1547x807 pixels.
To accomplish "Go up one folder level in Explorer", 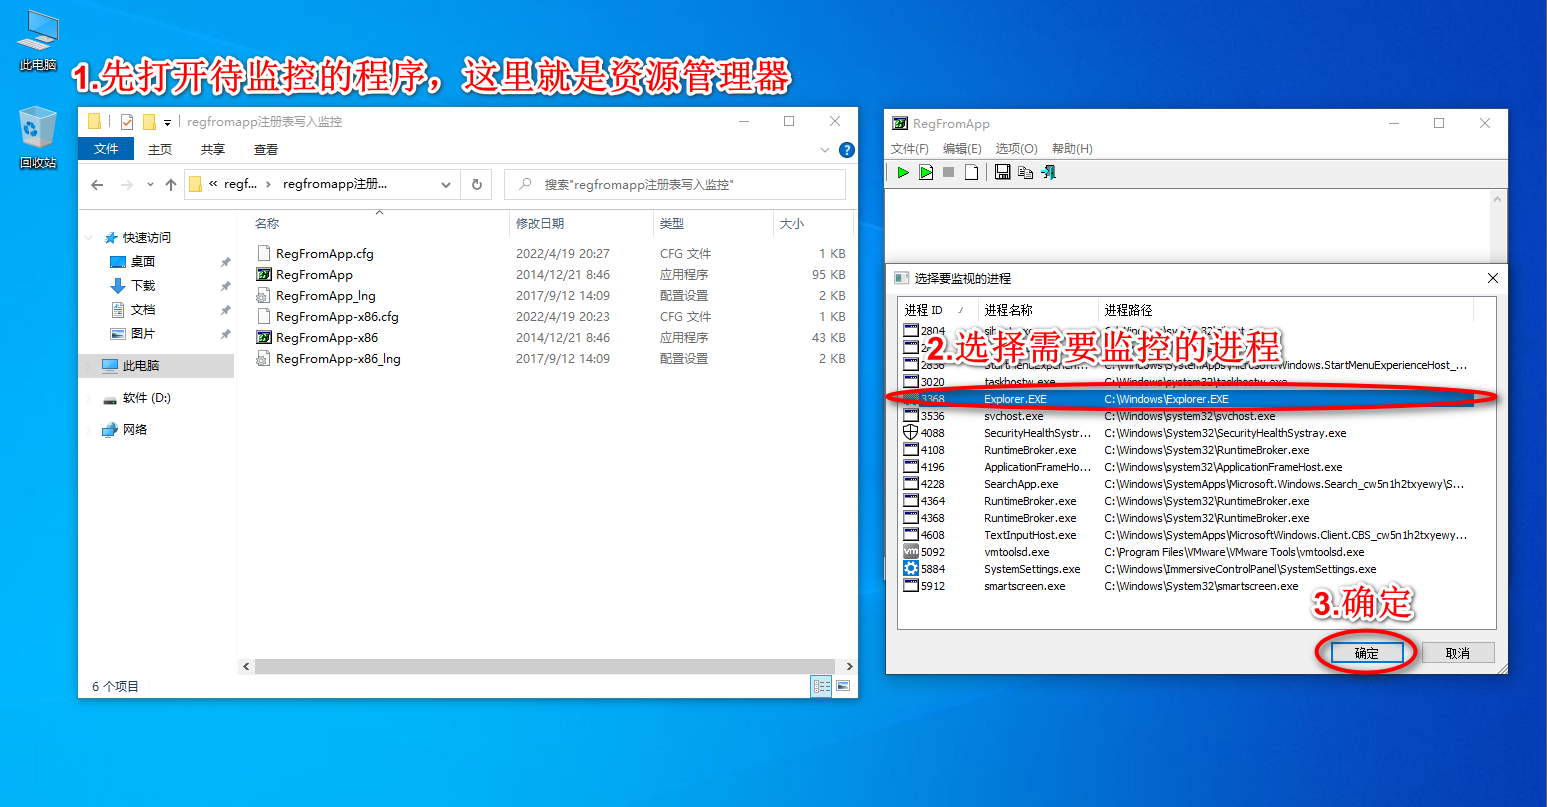I will [171, 185].
